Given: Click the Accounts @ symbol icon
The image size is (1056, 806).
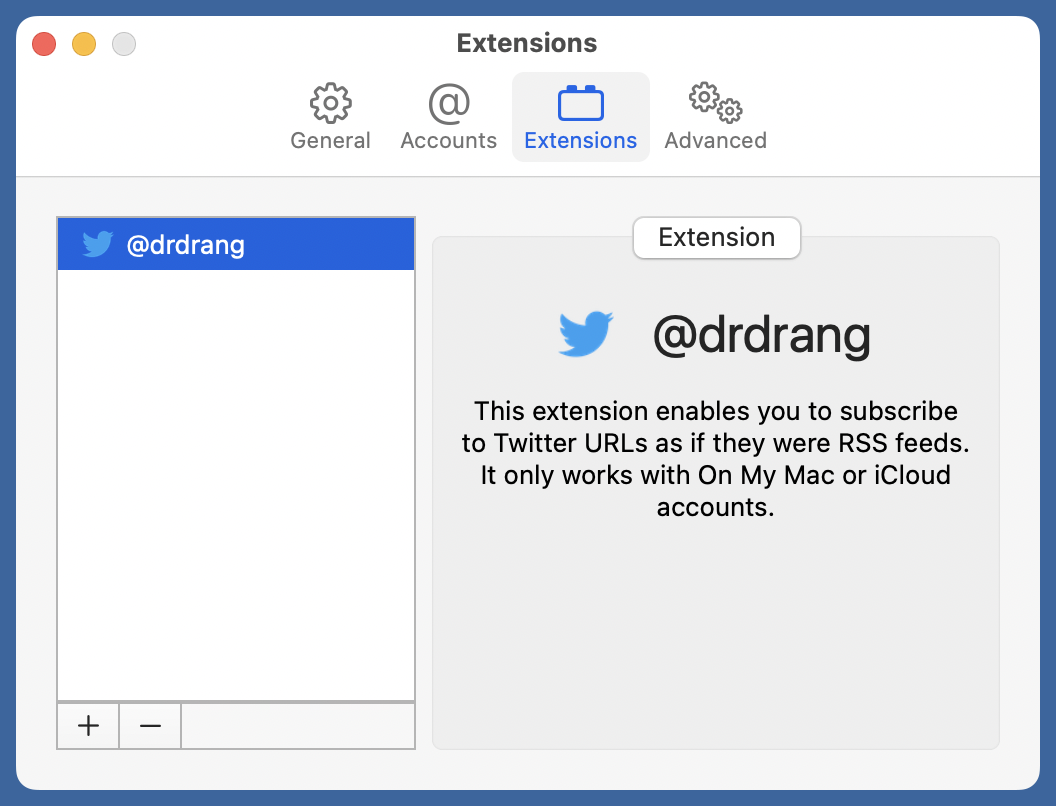Looking at the screenshot, I should pyautogui.click(x=448, y=103).
